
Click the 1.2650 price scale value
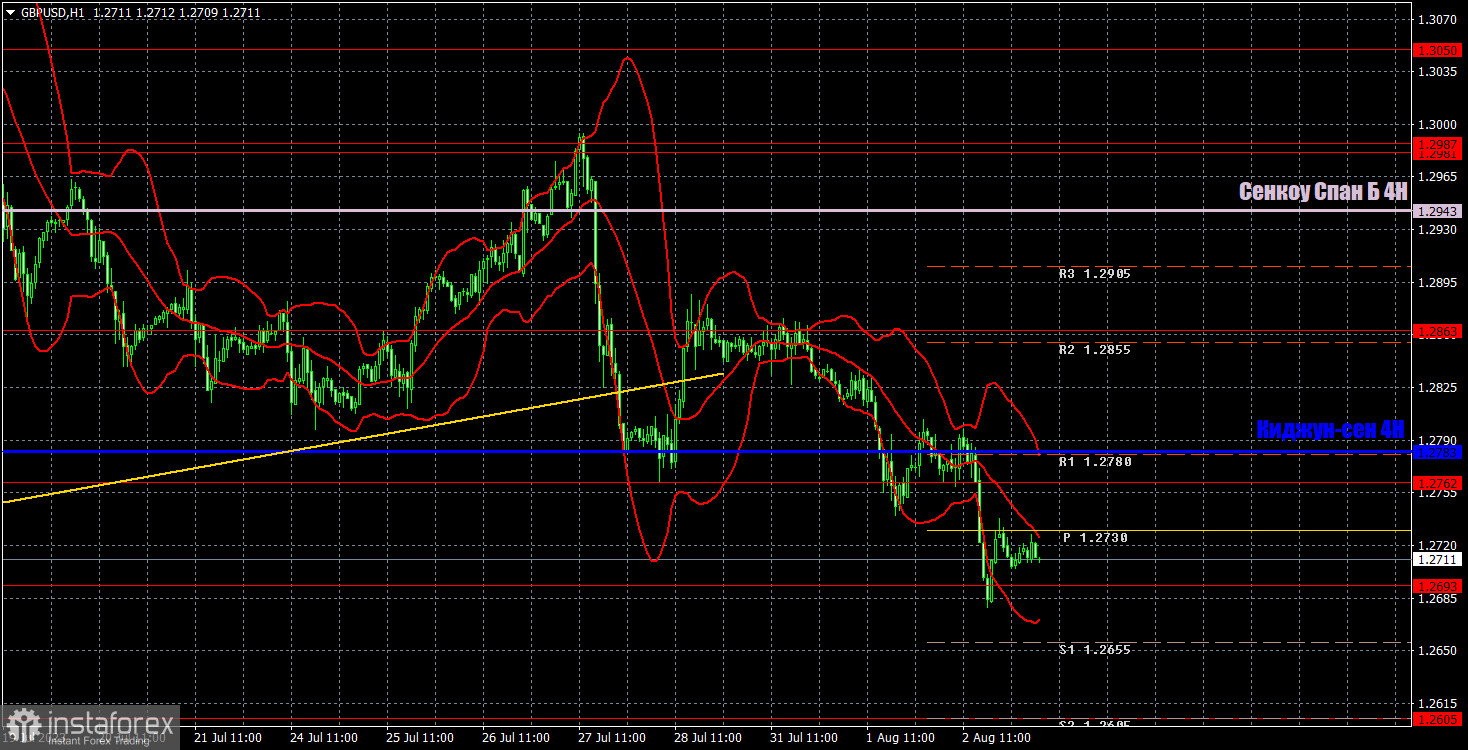pos(1438,651)
